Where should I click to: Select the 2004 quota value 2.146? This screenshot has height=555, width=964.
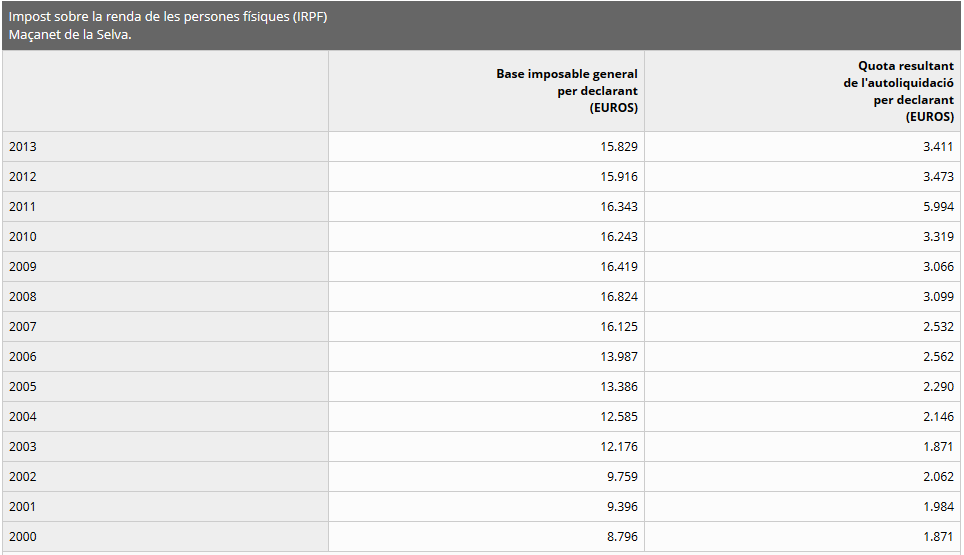pos(937,417)
